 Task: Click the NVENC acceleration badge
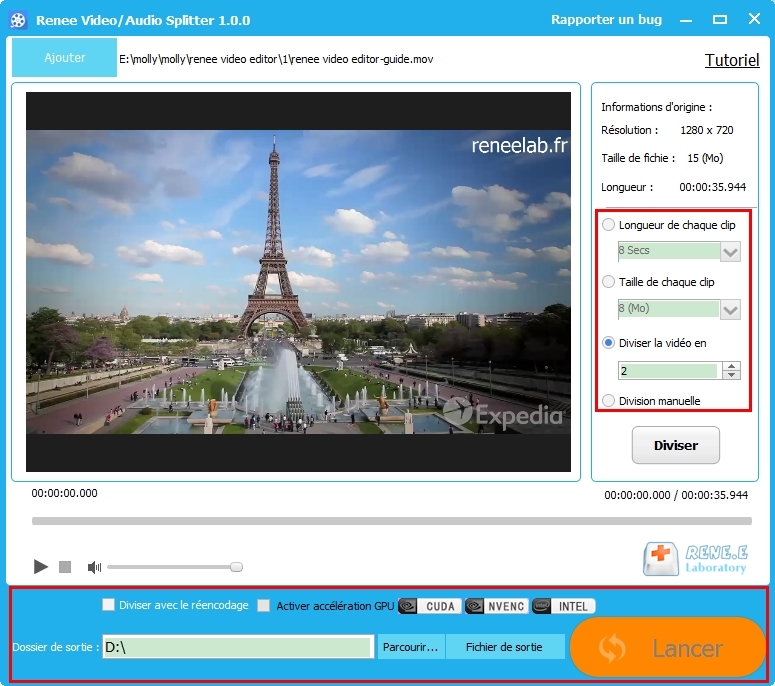tap(496, 606)
